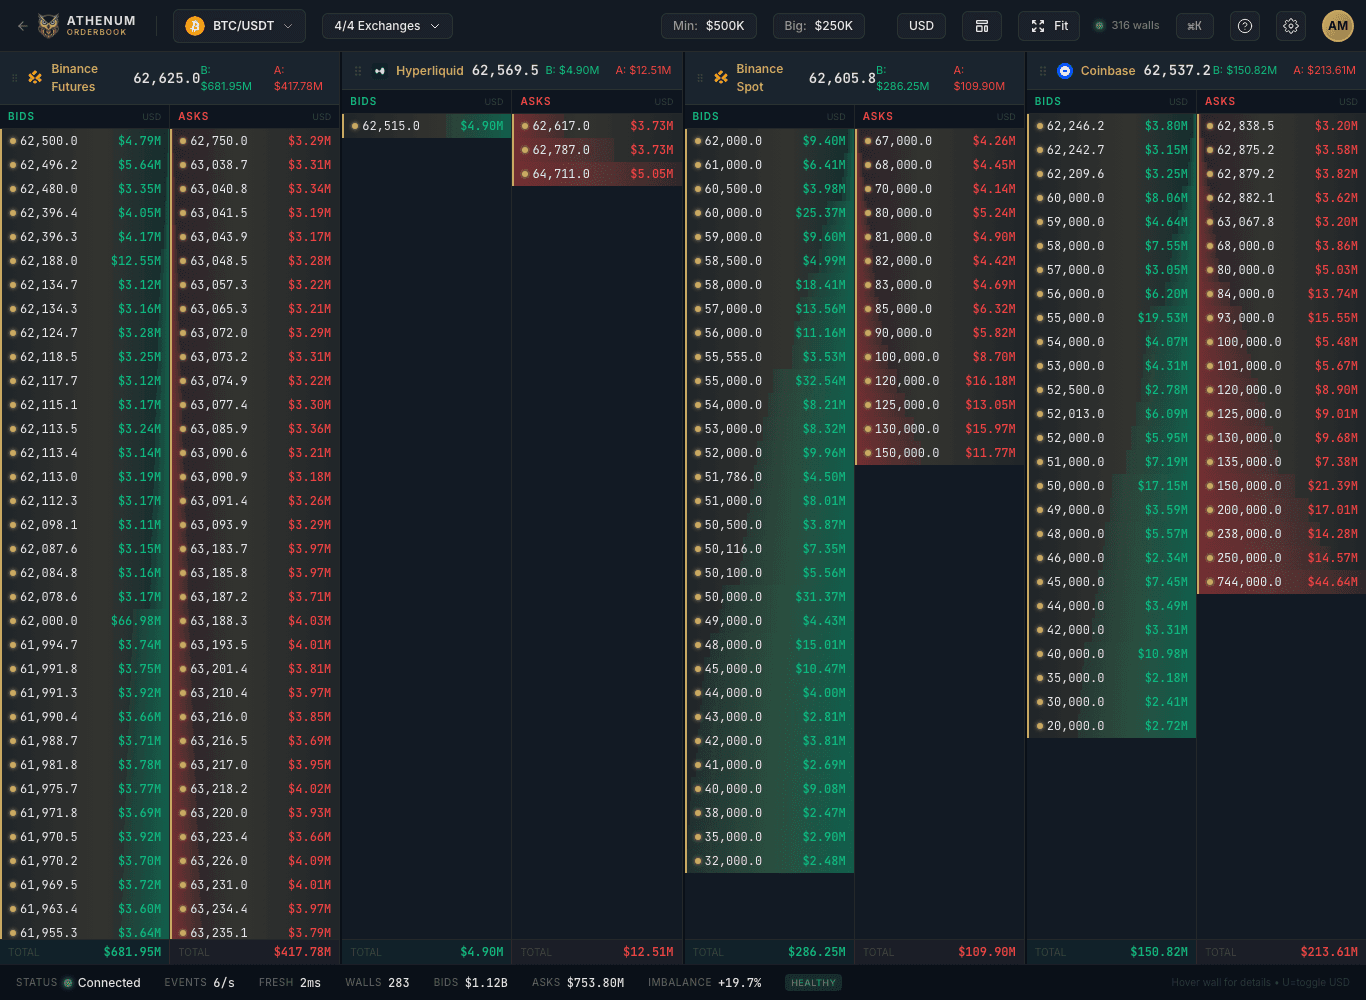Click the wall dot on Coinbase 744,000.0 ask

pos(1210,582)
